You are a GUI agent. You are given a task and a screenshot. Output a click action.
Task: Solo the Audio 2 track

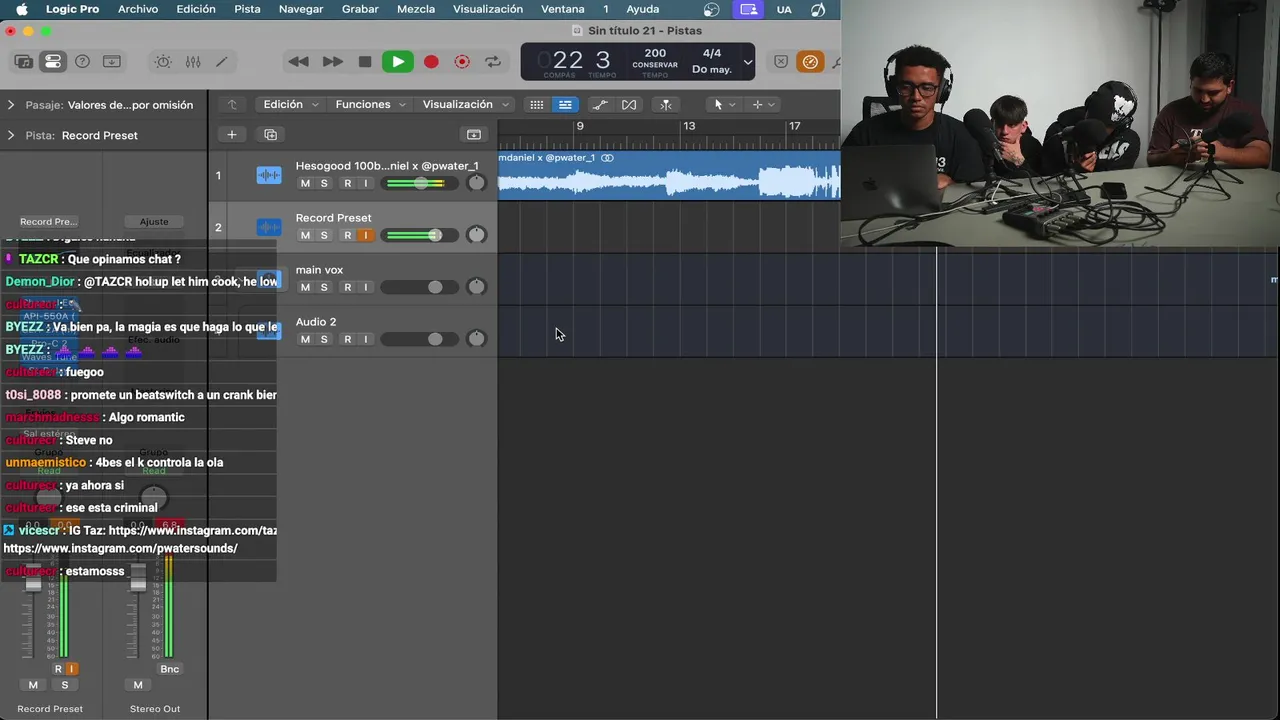pos(324,339)
